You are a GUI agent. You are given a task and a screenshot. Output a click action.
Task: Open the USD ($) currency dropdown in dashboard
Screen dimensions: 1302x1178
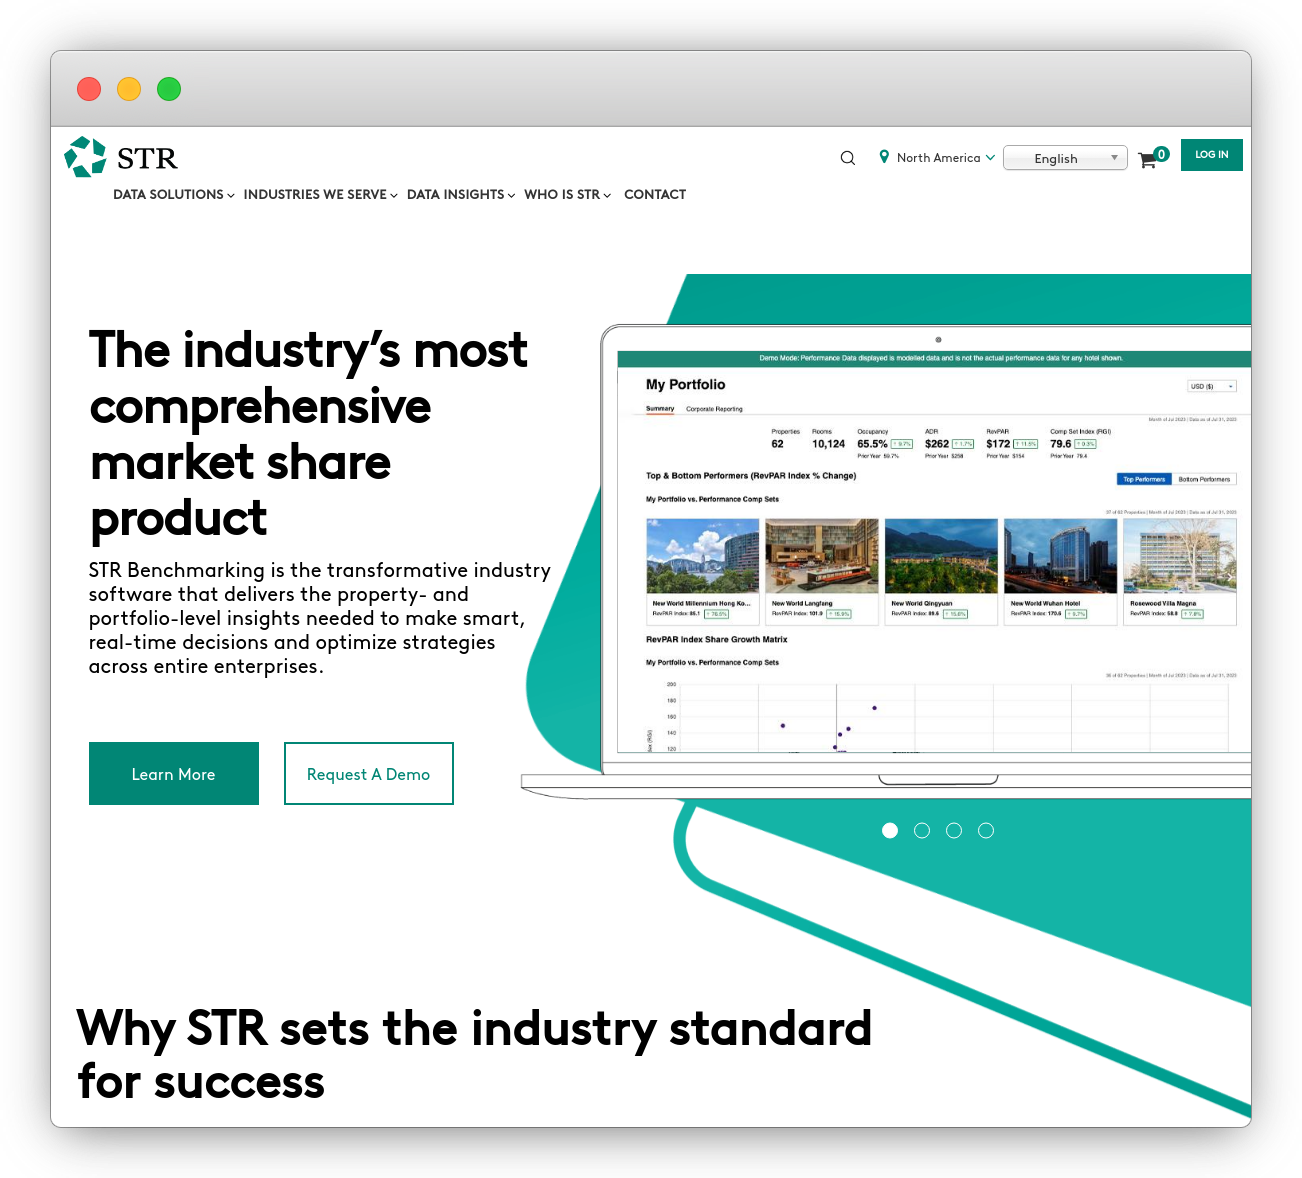click(1212, 386)
